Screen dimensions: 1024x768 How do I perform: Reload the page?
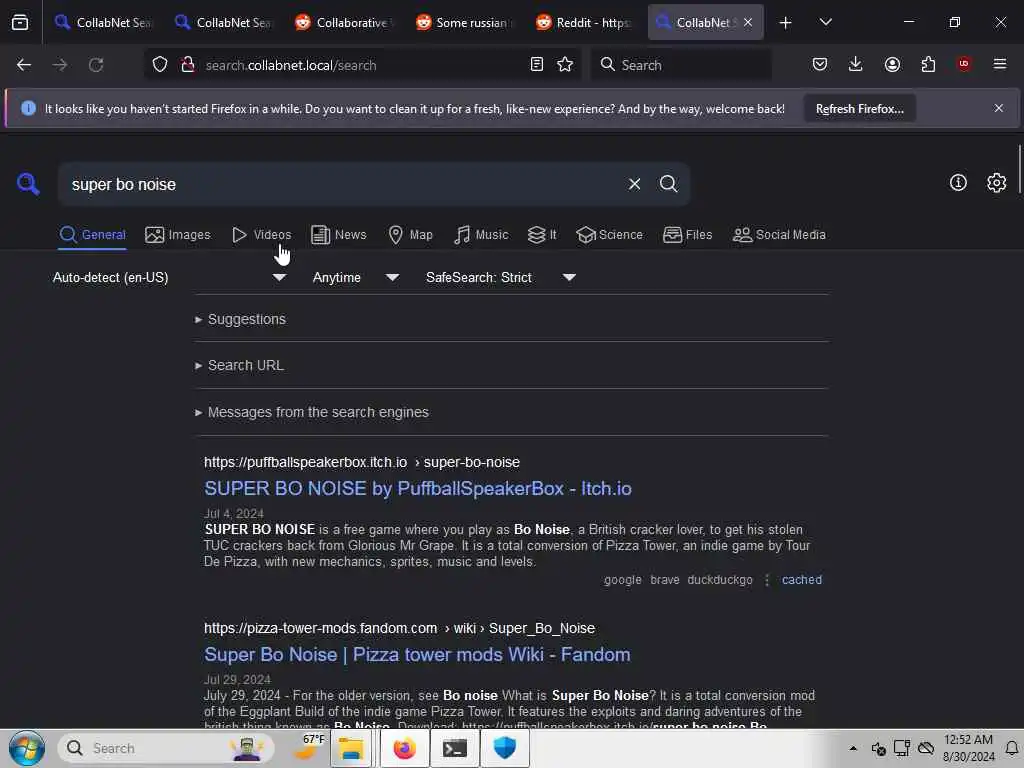tap(96, 65)
